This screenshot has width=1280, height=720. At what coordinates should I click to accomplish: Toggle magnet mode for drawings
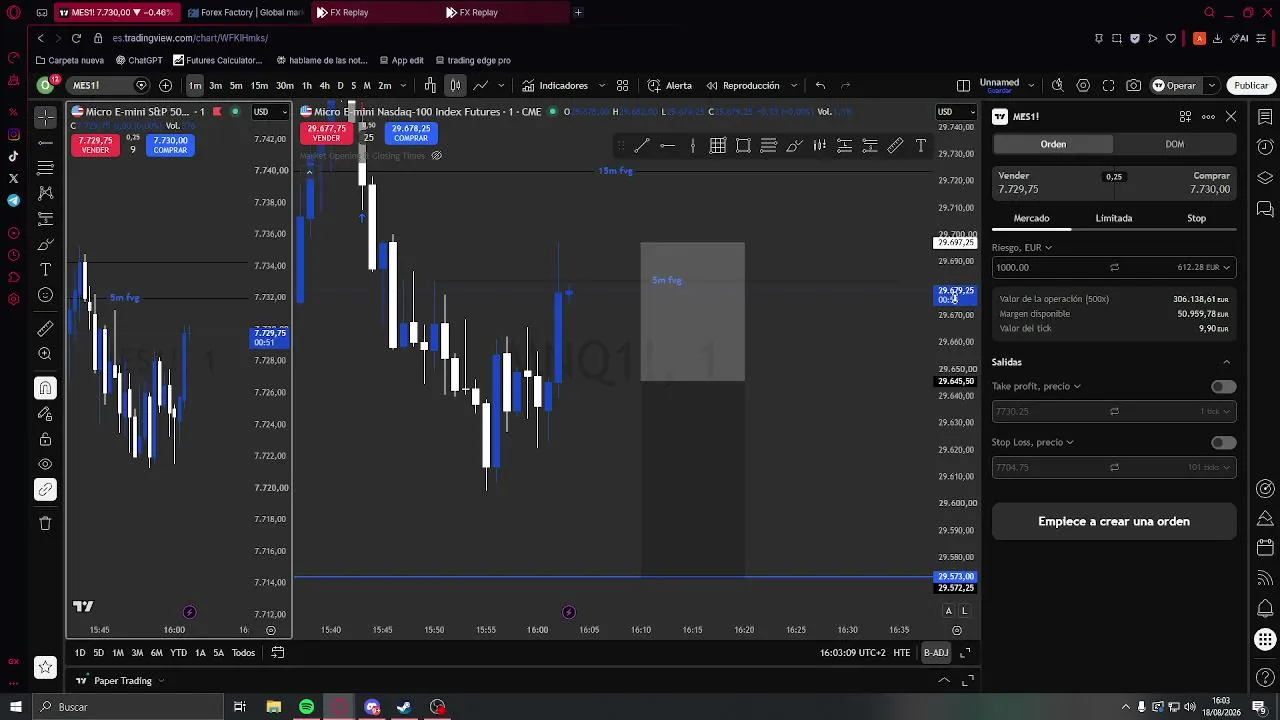point(45,388)
